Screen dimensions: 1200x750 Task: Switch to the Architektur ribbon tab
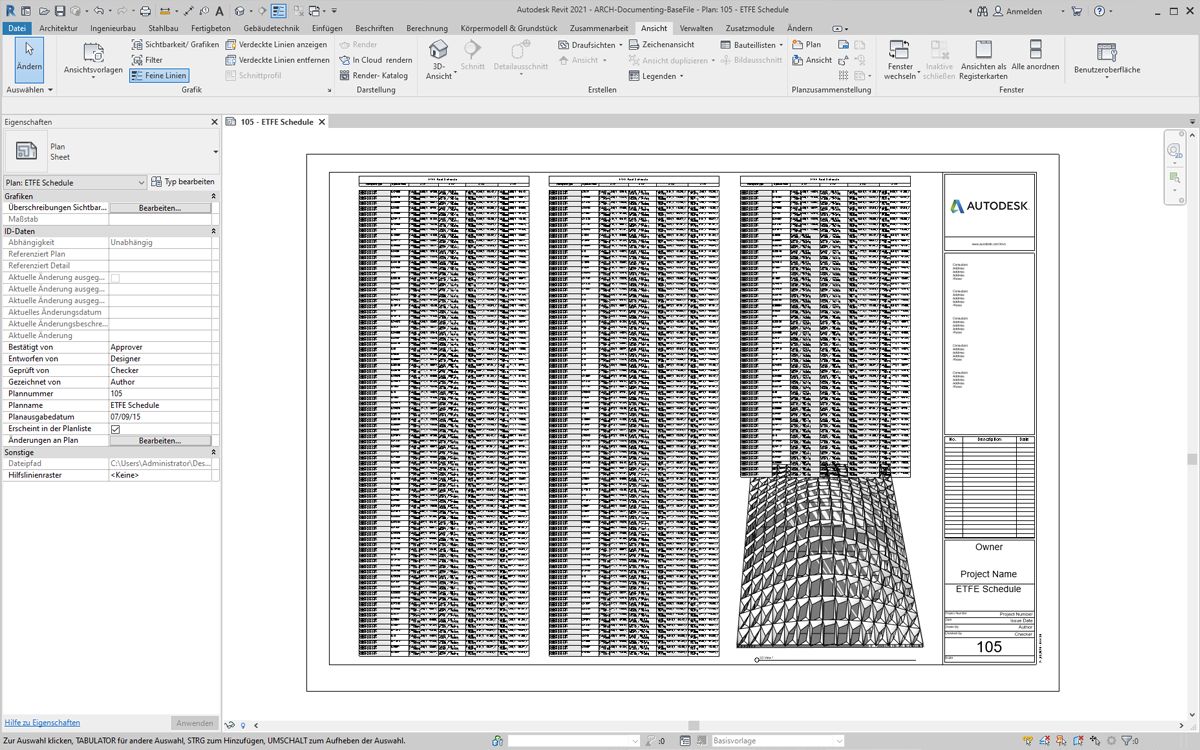point(59,28)
